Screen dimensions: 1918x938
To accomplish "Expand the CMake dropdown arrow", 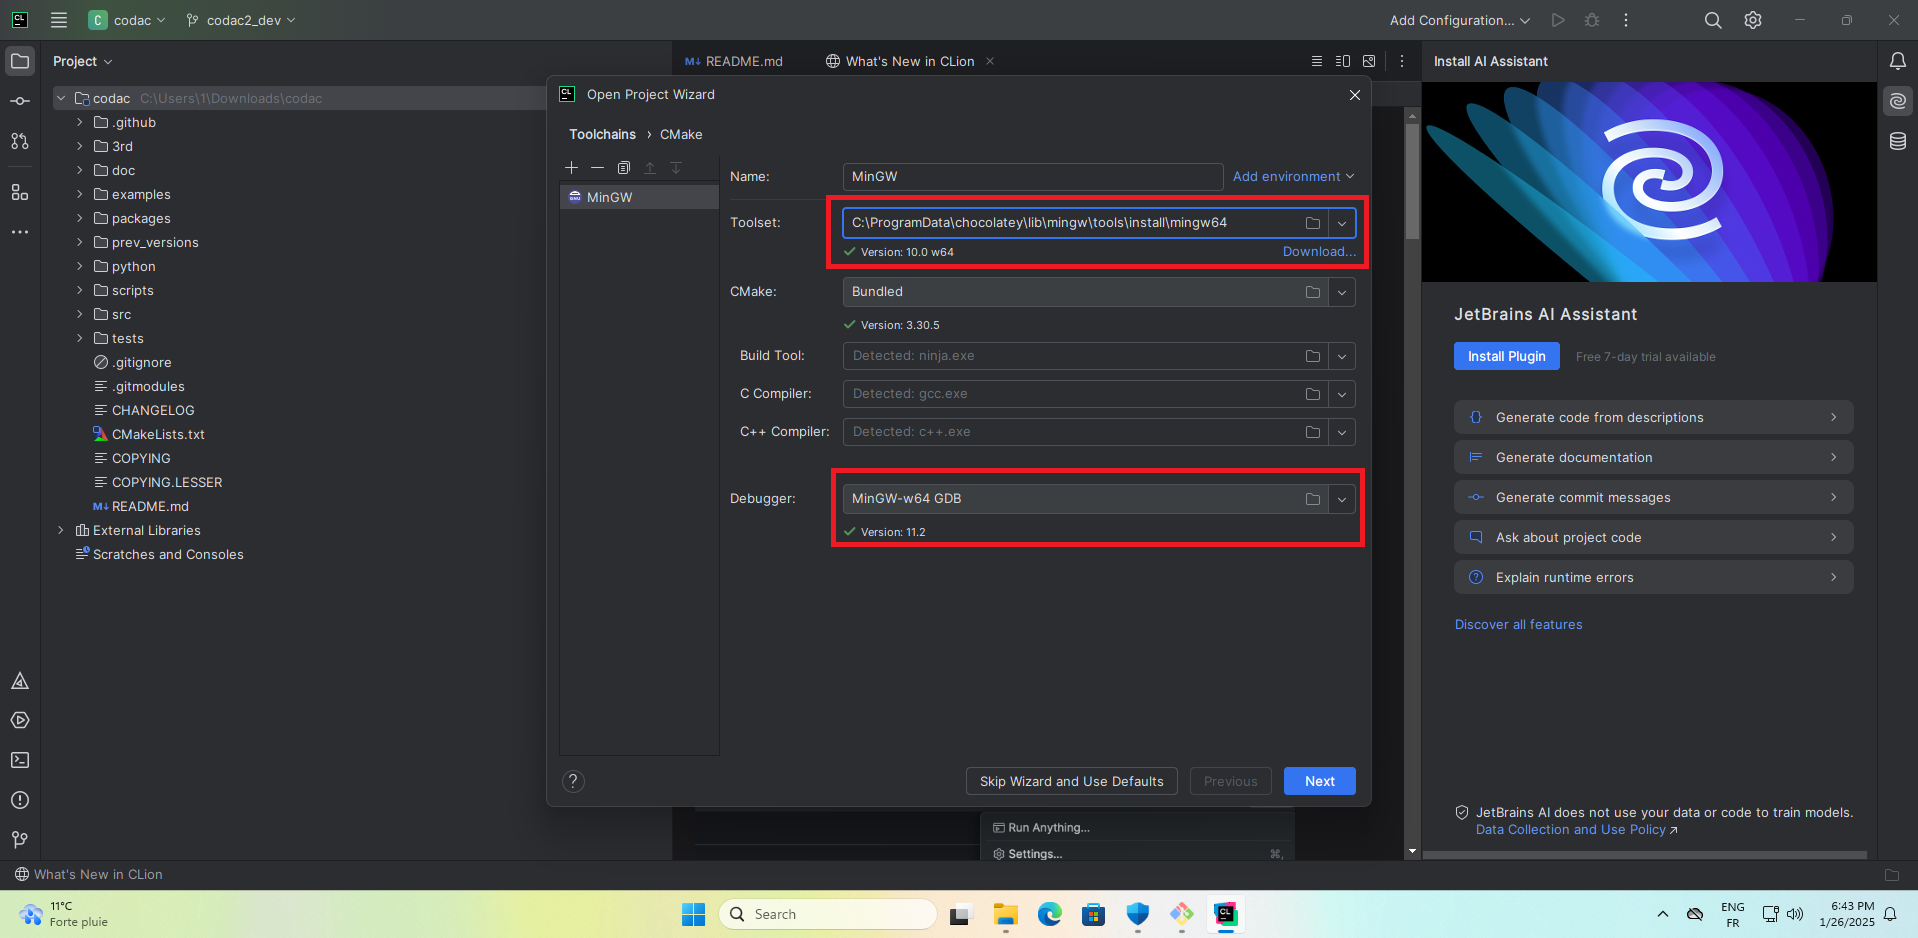I will [1342, 292].
